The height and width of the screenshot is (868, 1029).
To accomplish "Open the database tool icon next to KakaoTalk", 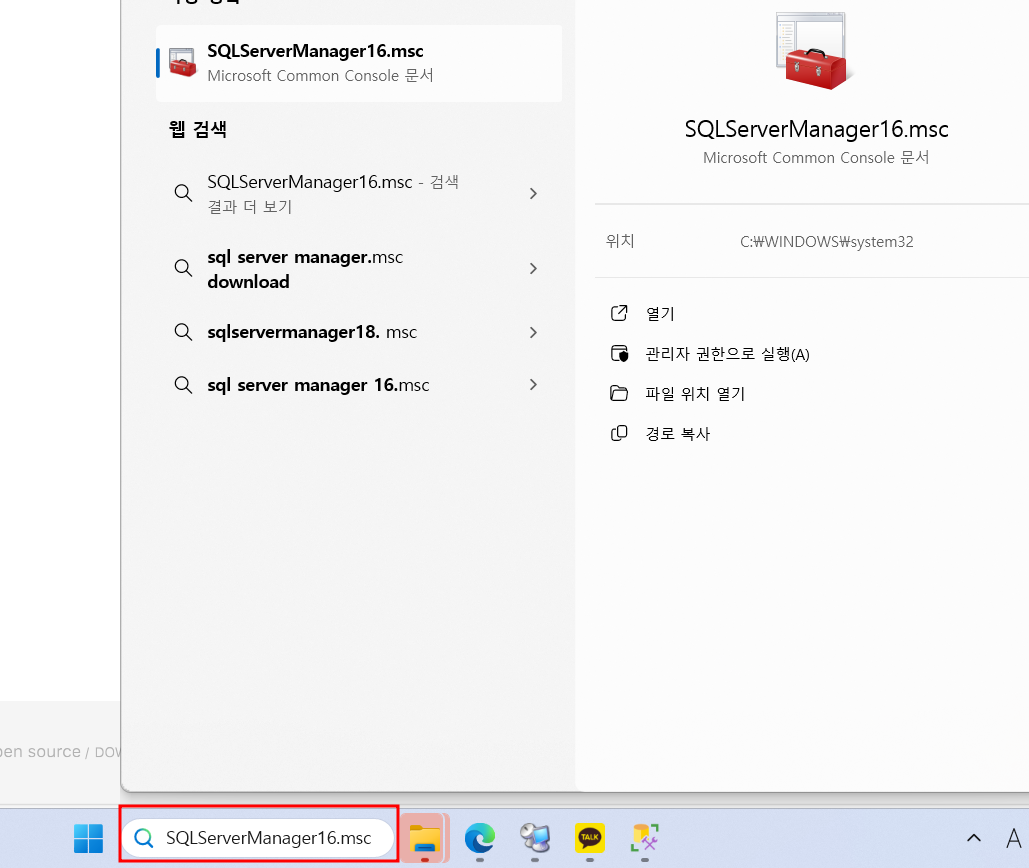I will pos(645,838).
